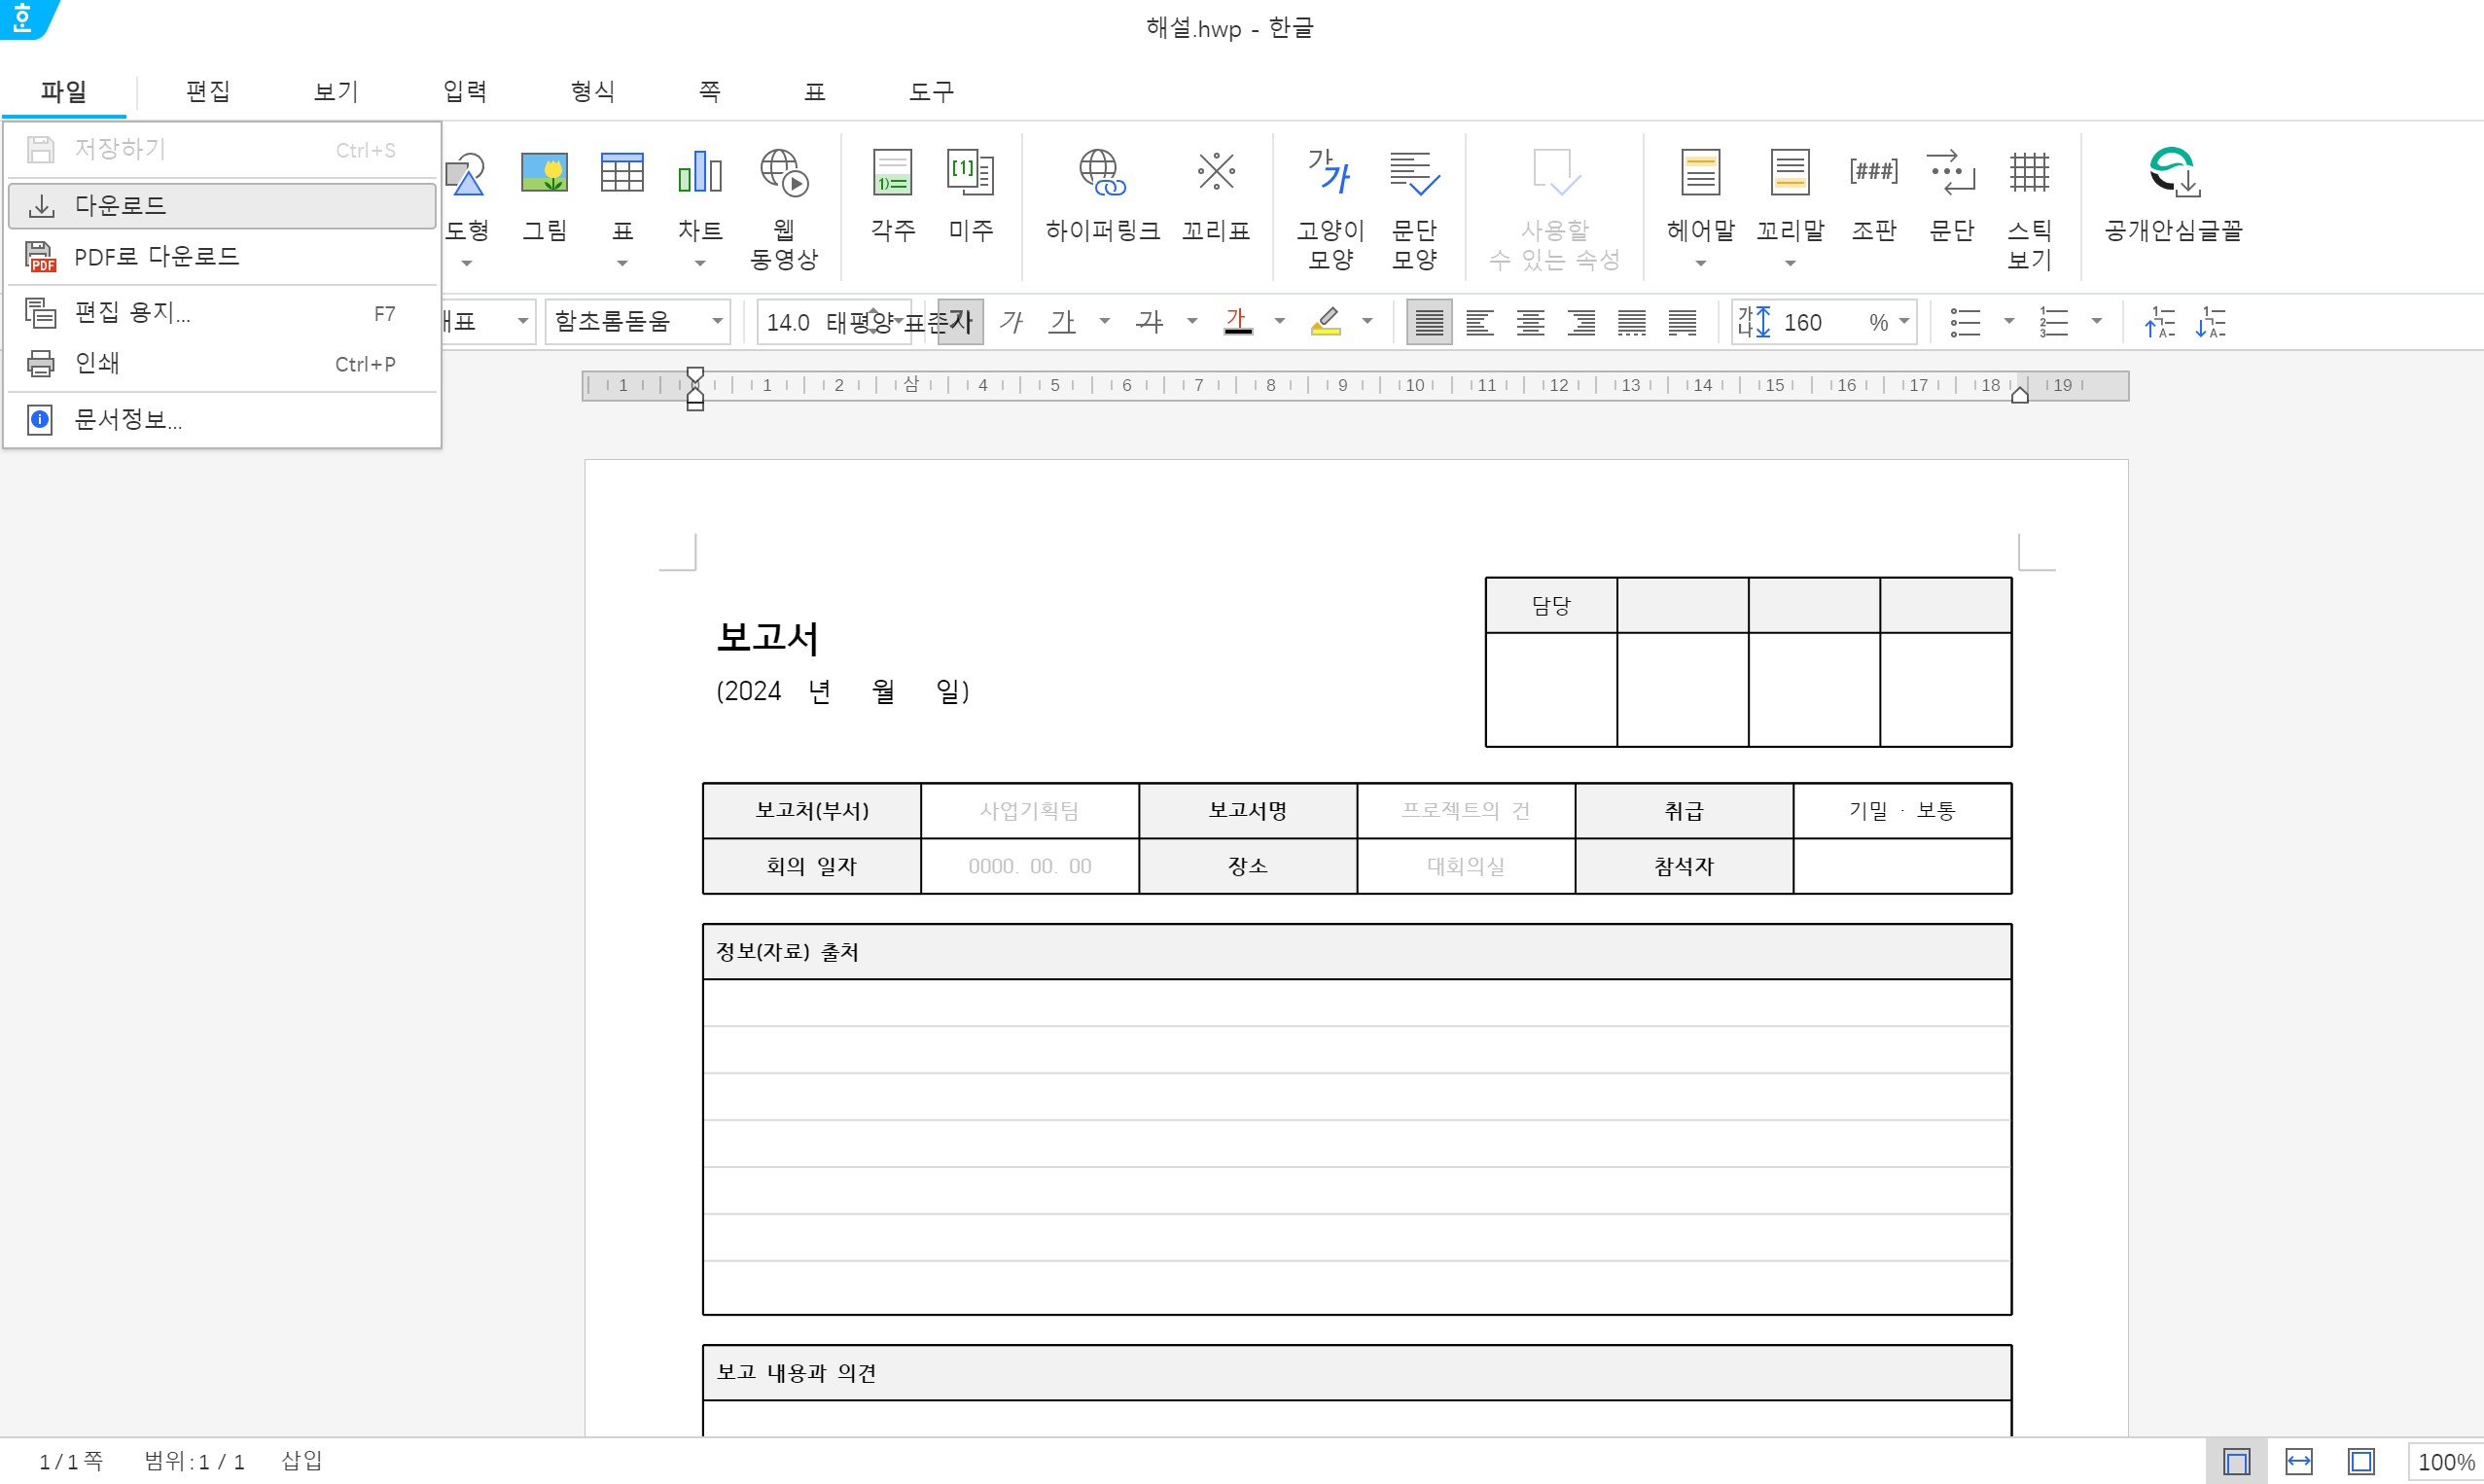The width and height of the screenshot is (2484, 1484).
Task: Expand the line spacing 160% dropdown
Action: tap(1904, 322)
